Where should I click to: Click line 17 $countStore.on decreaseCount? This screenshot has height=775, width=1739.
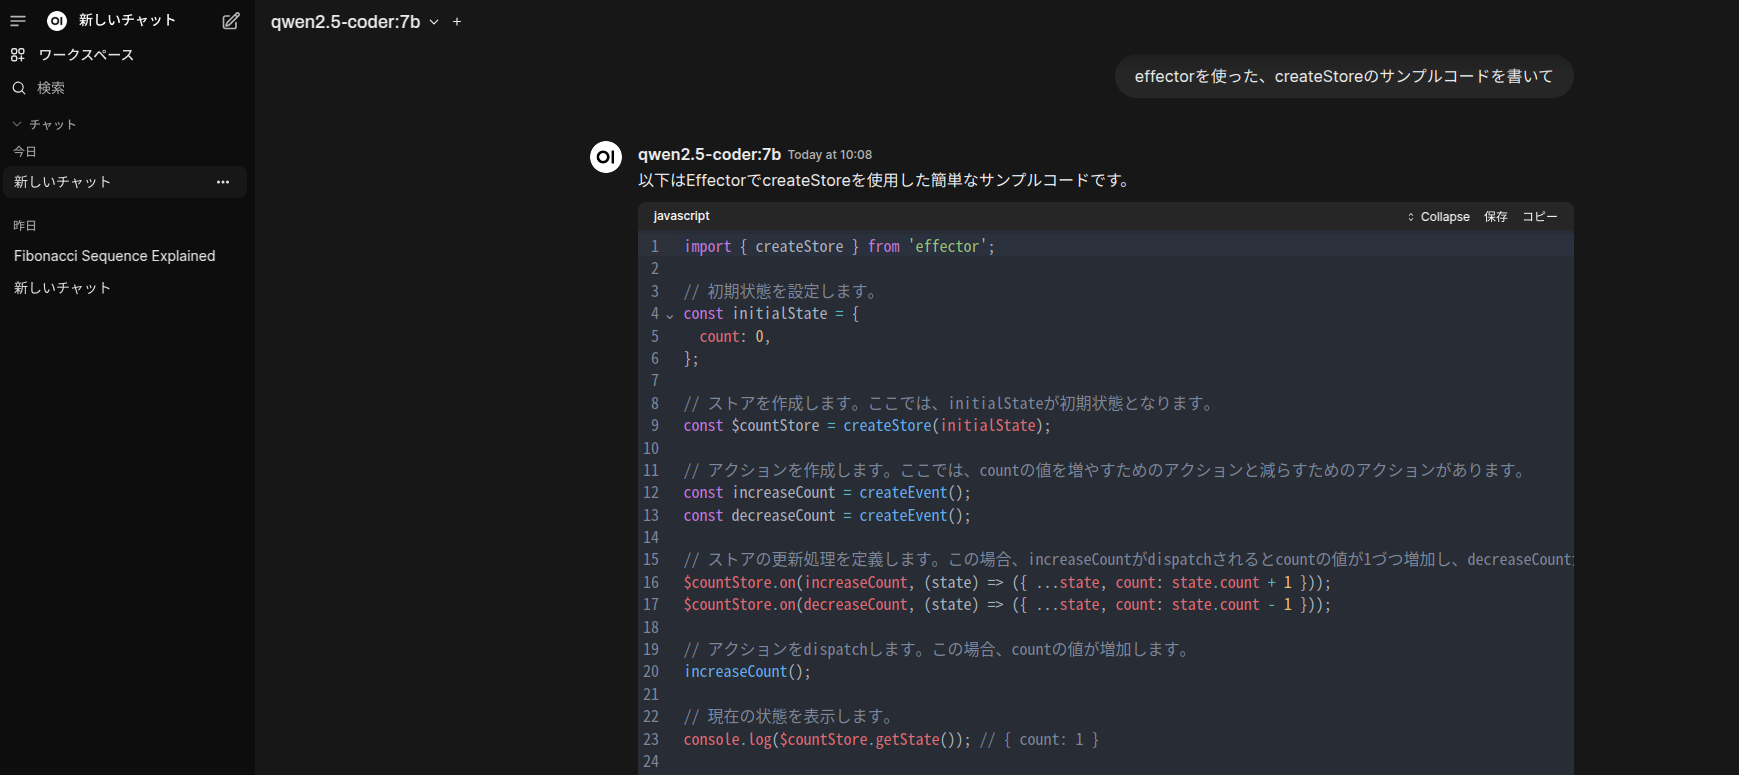(x=1007, y=605)
